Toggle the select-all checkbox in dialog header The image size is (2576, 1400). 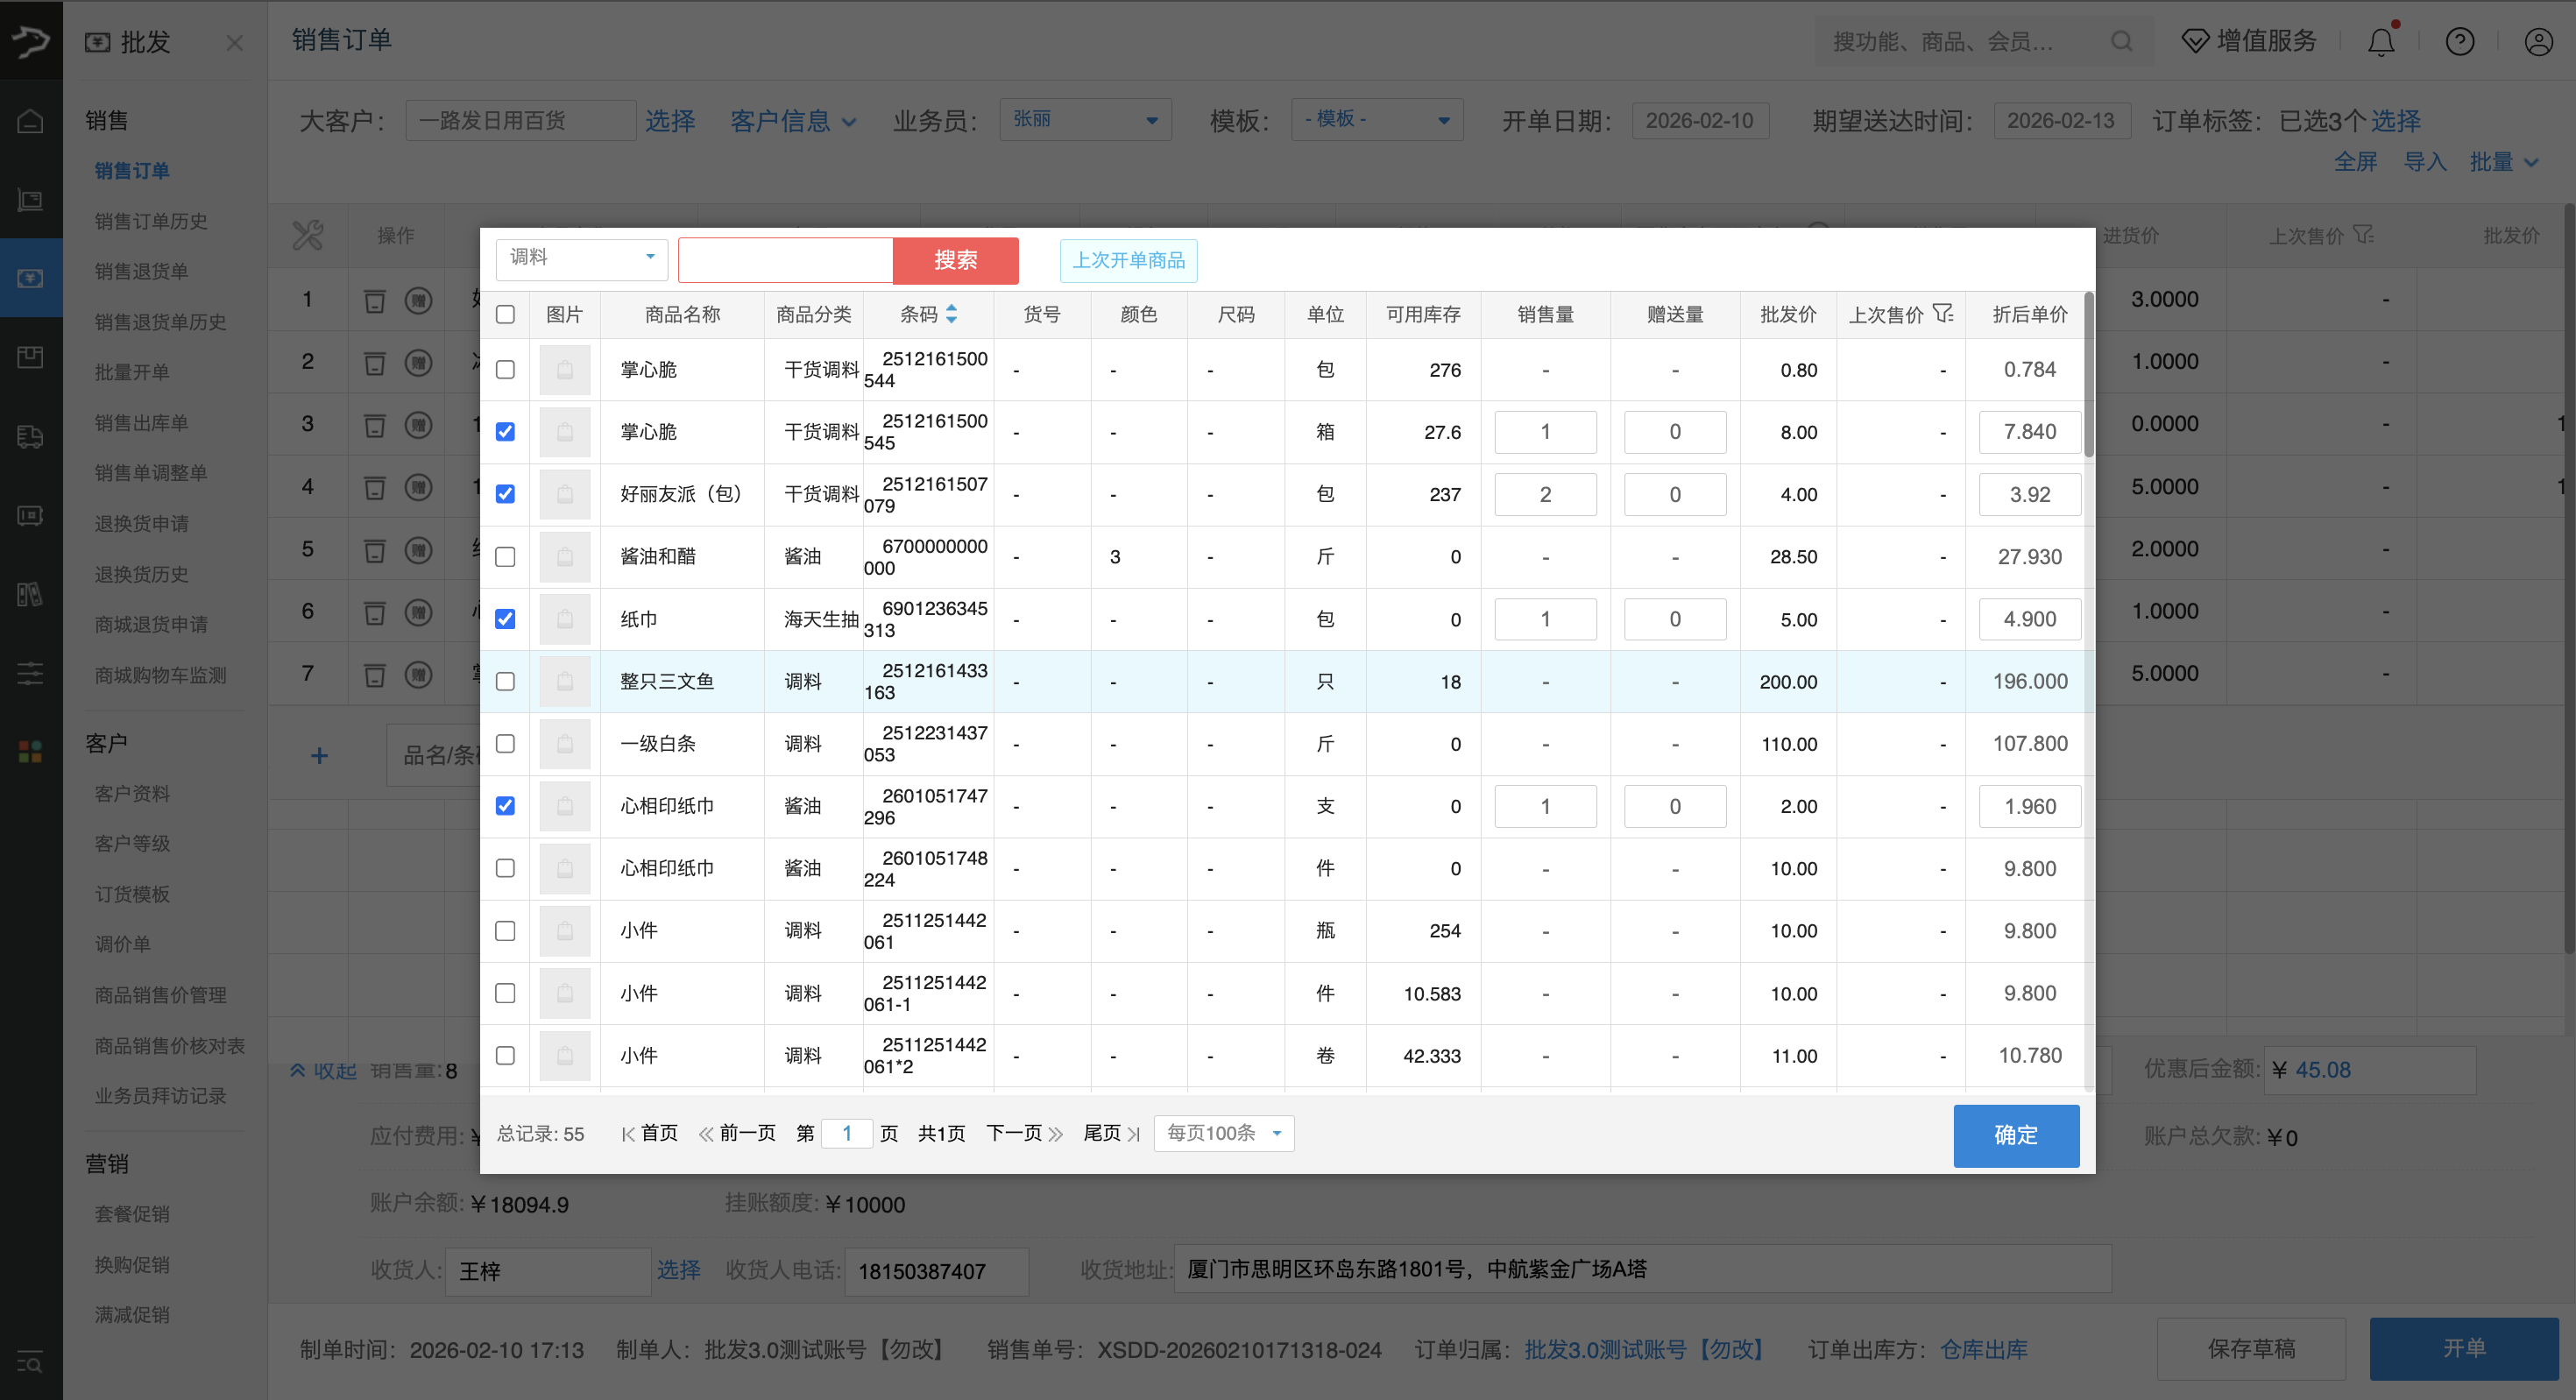click(505, 314)
